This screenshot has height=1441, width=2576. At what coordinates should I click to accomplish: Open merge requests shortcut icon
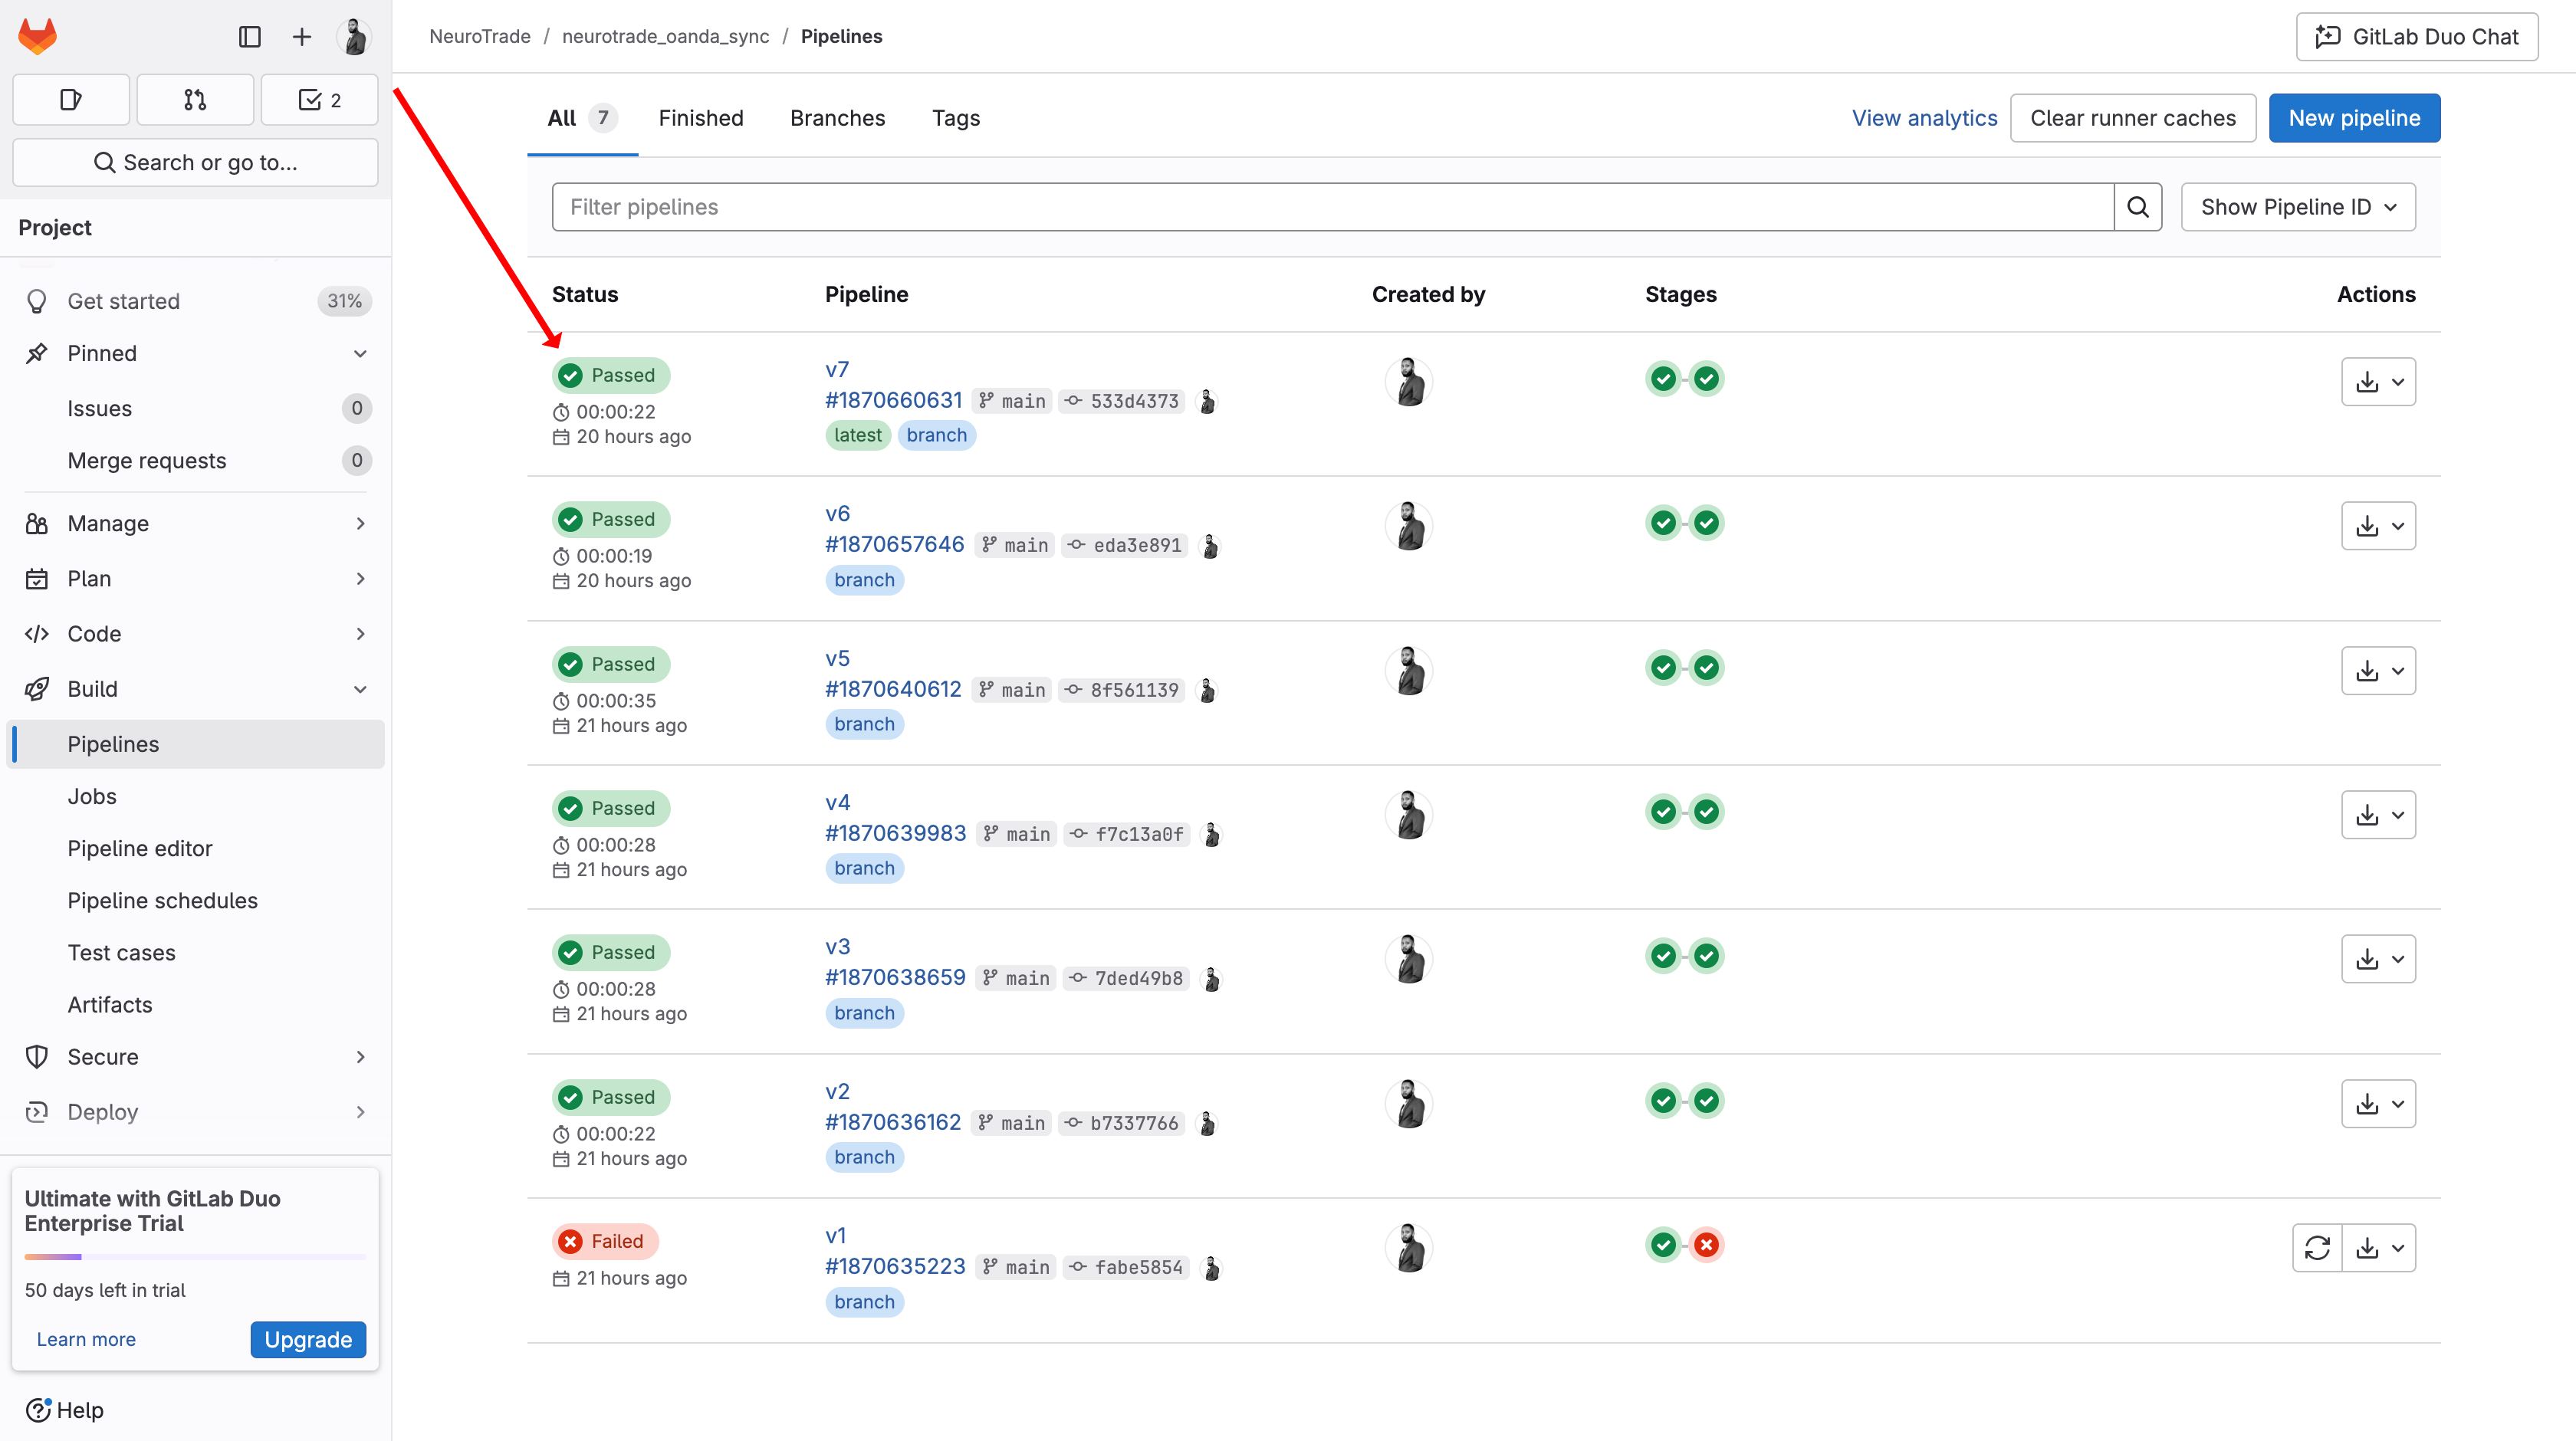click(x=195, y=99)
